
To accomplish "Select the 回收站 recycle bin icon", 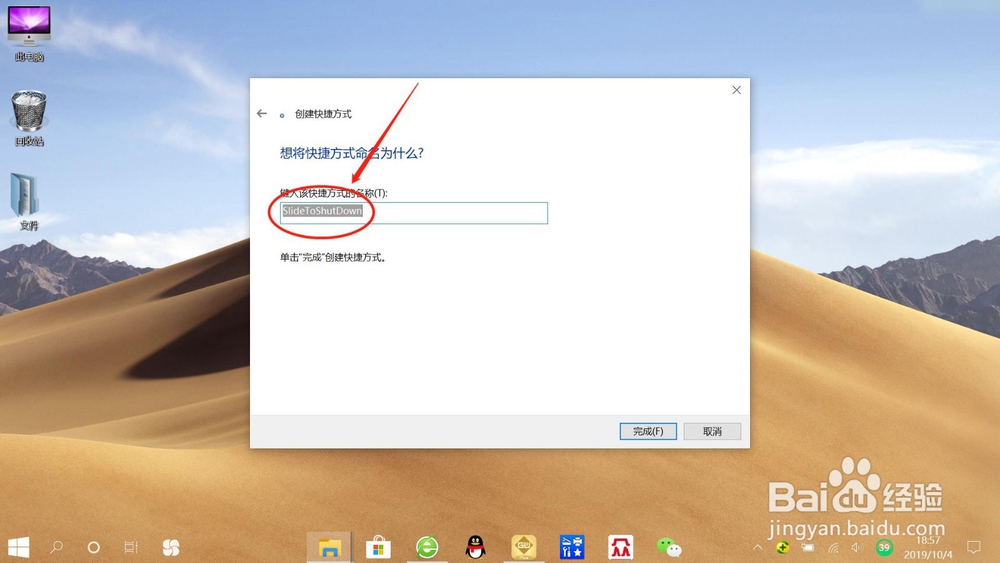I will [x=29, y=119].
